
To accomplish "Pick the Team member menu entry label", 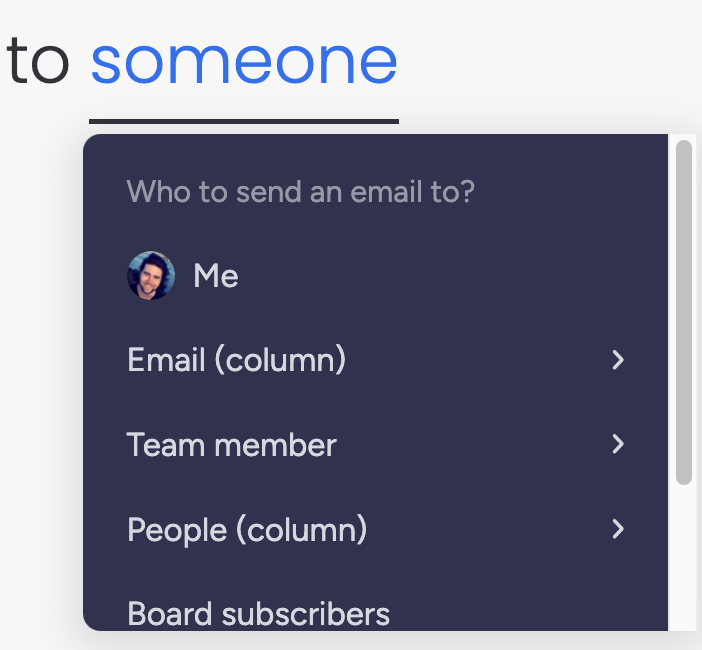I will pos(231,445).
